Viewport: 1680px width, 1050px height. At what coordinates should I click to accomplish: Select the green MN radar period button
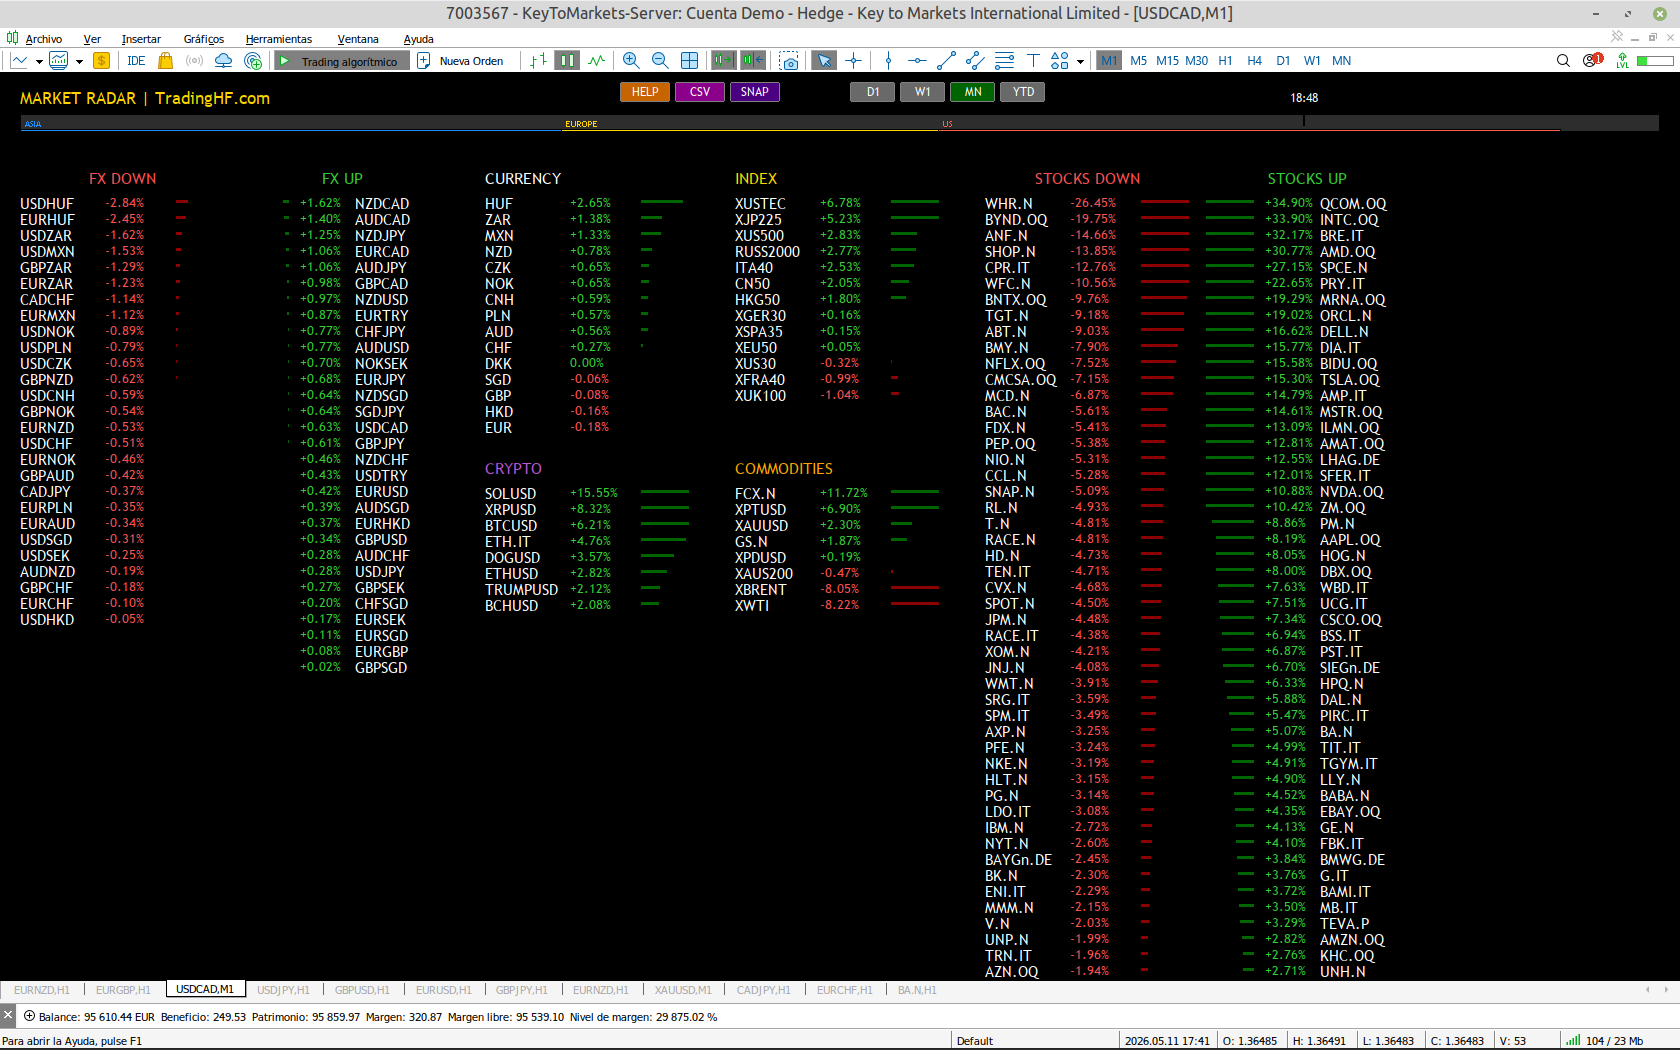tap(973, 92)
